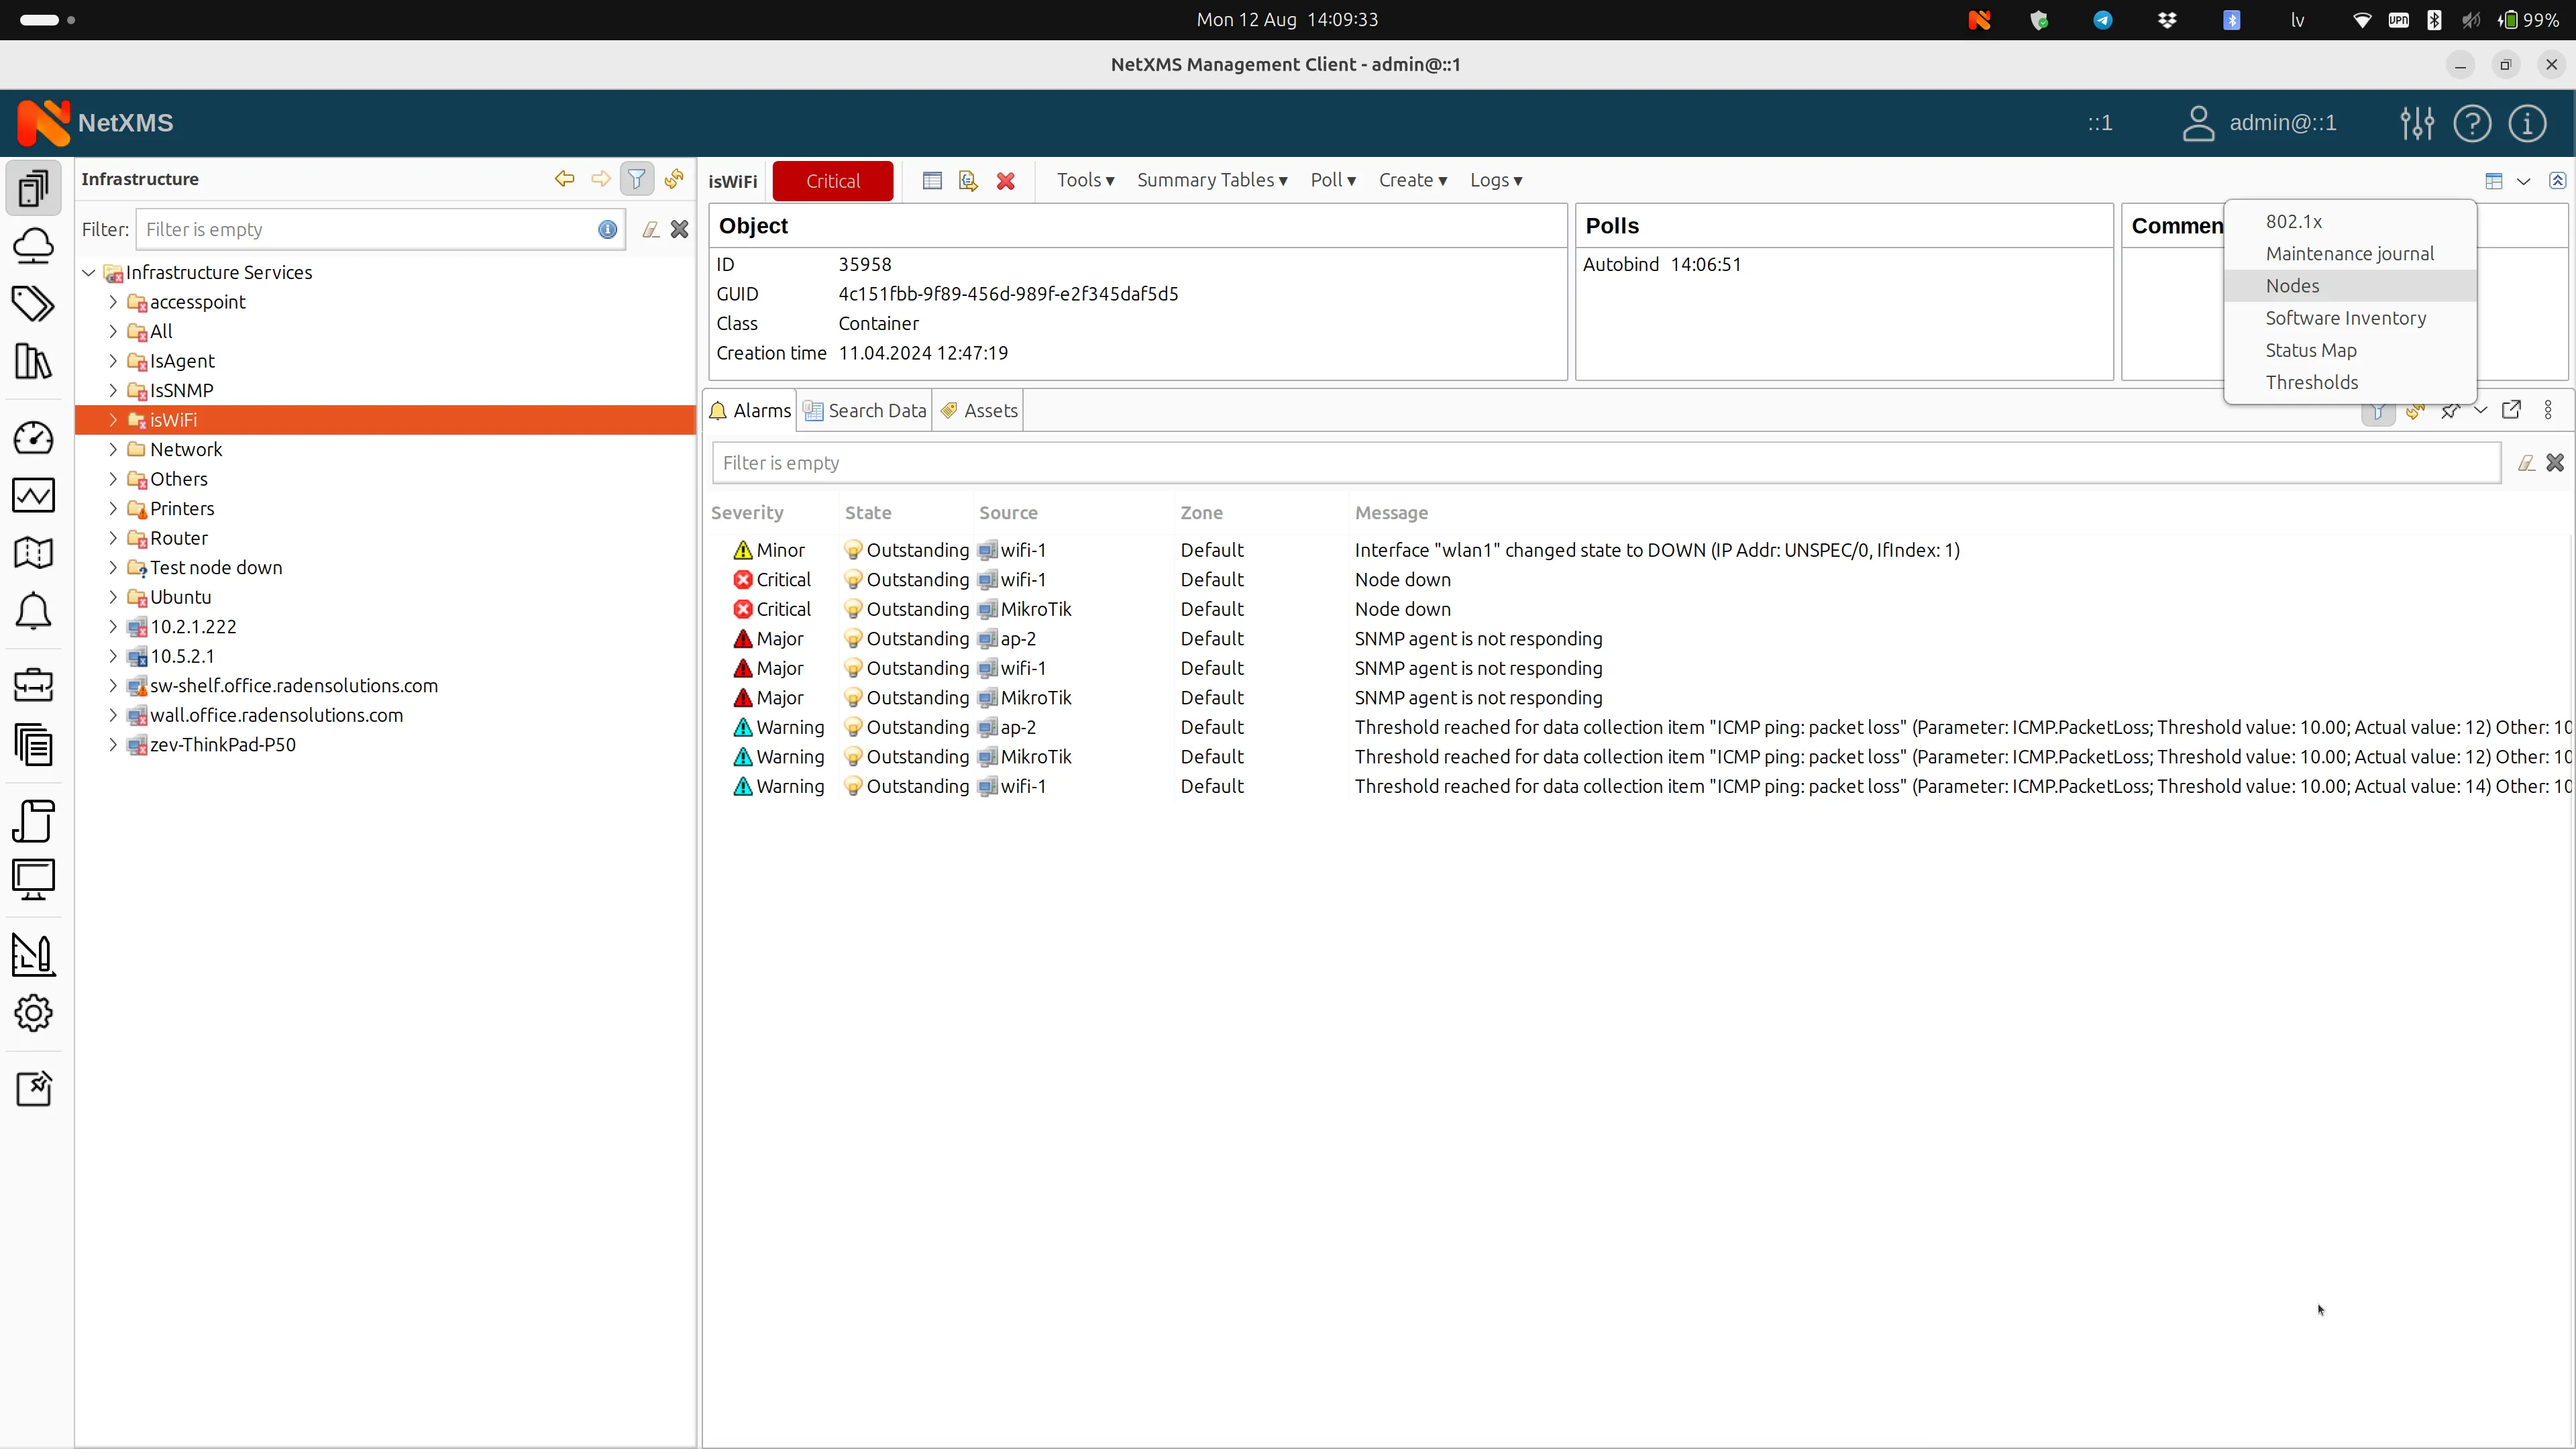Click the navigate back arrow in Infrastructure
Image resolution: width=2576 pixels, height=1449 pixels.
point(565,179)
